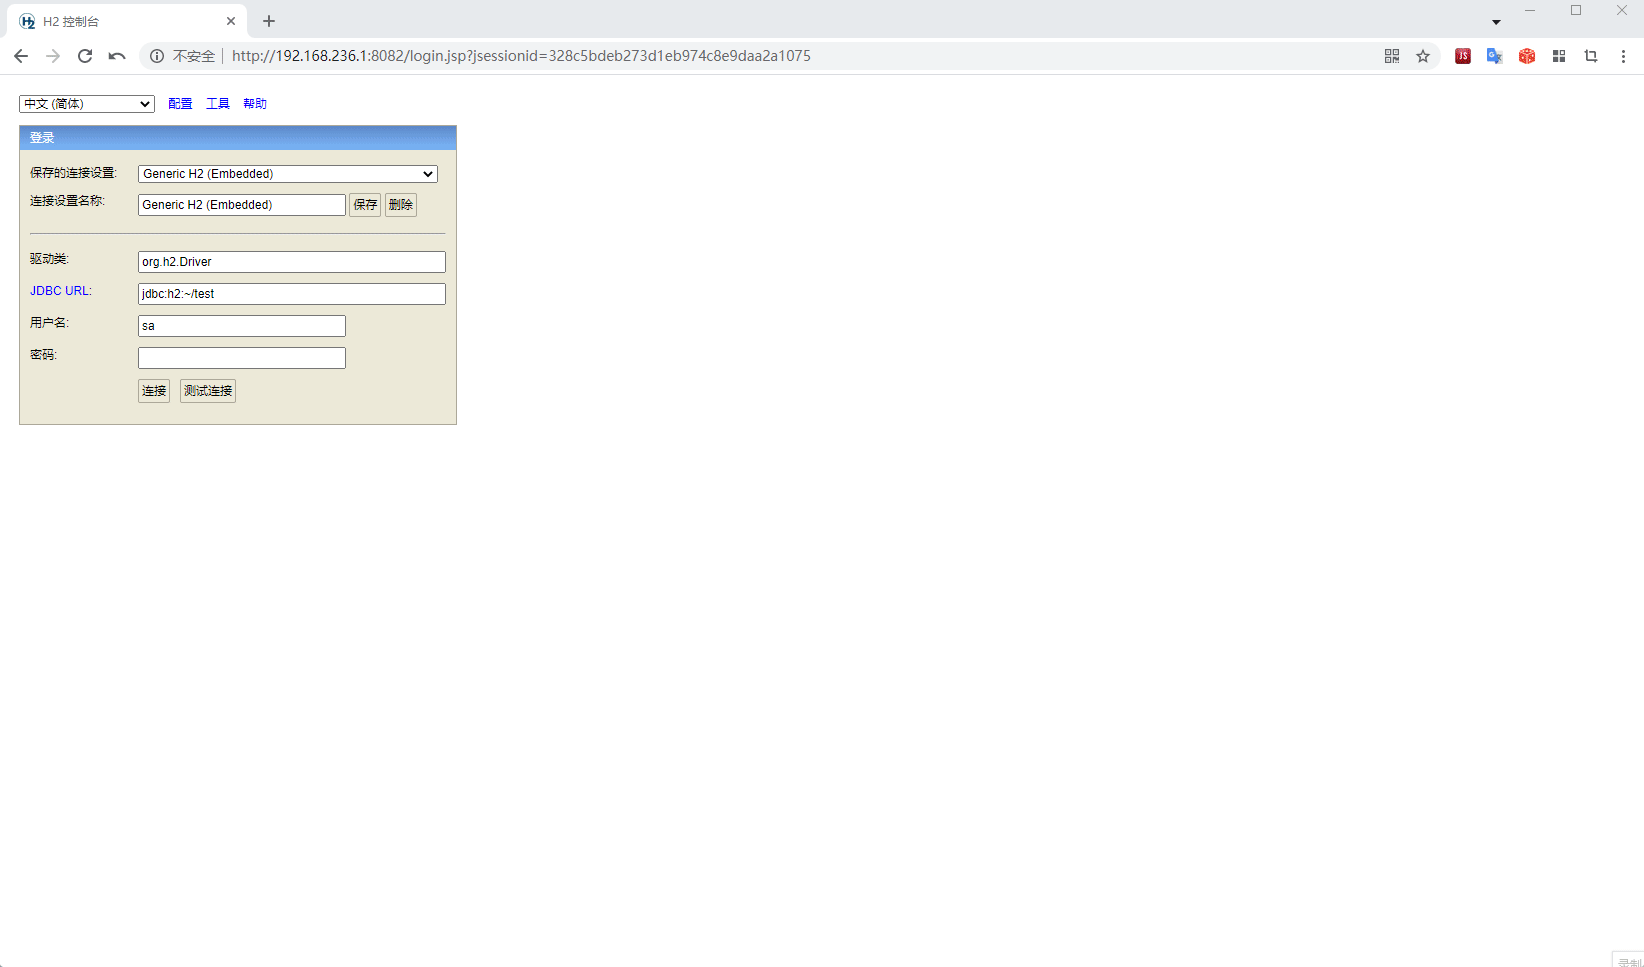This screenshot has width=1644, height=967.
Task: Open the language dropdown 中文 (简体)
Action: pos(87,104)
